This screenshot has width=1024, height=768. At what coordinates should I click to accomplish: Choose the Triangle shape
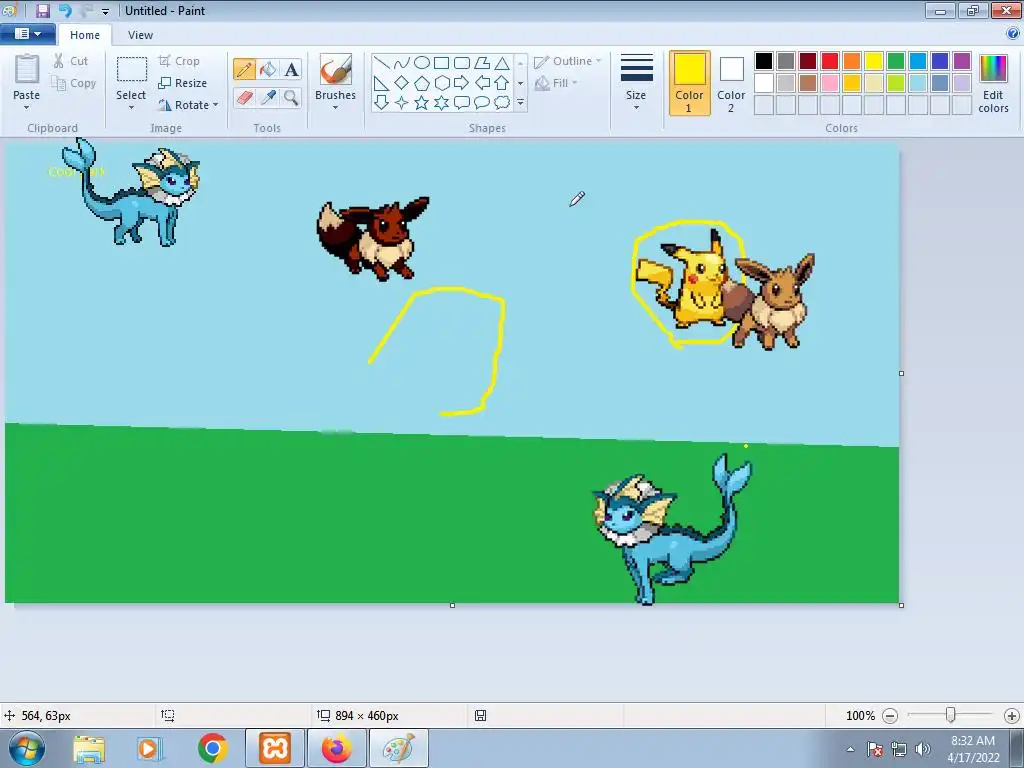(x=502, y=63)
